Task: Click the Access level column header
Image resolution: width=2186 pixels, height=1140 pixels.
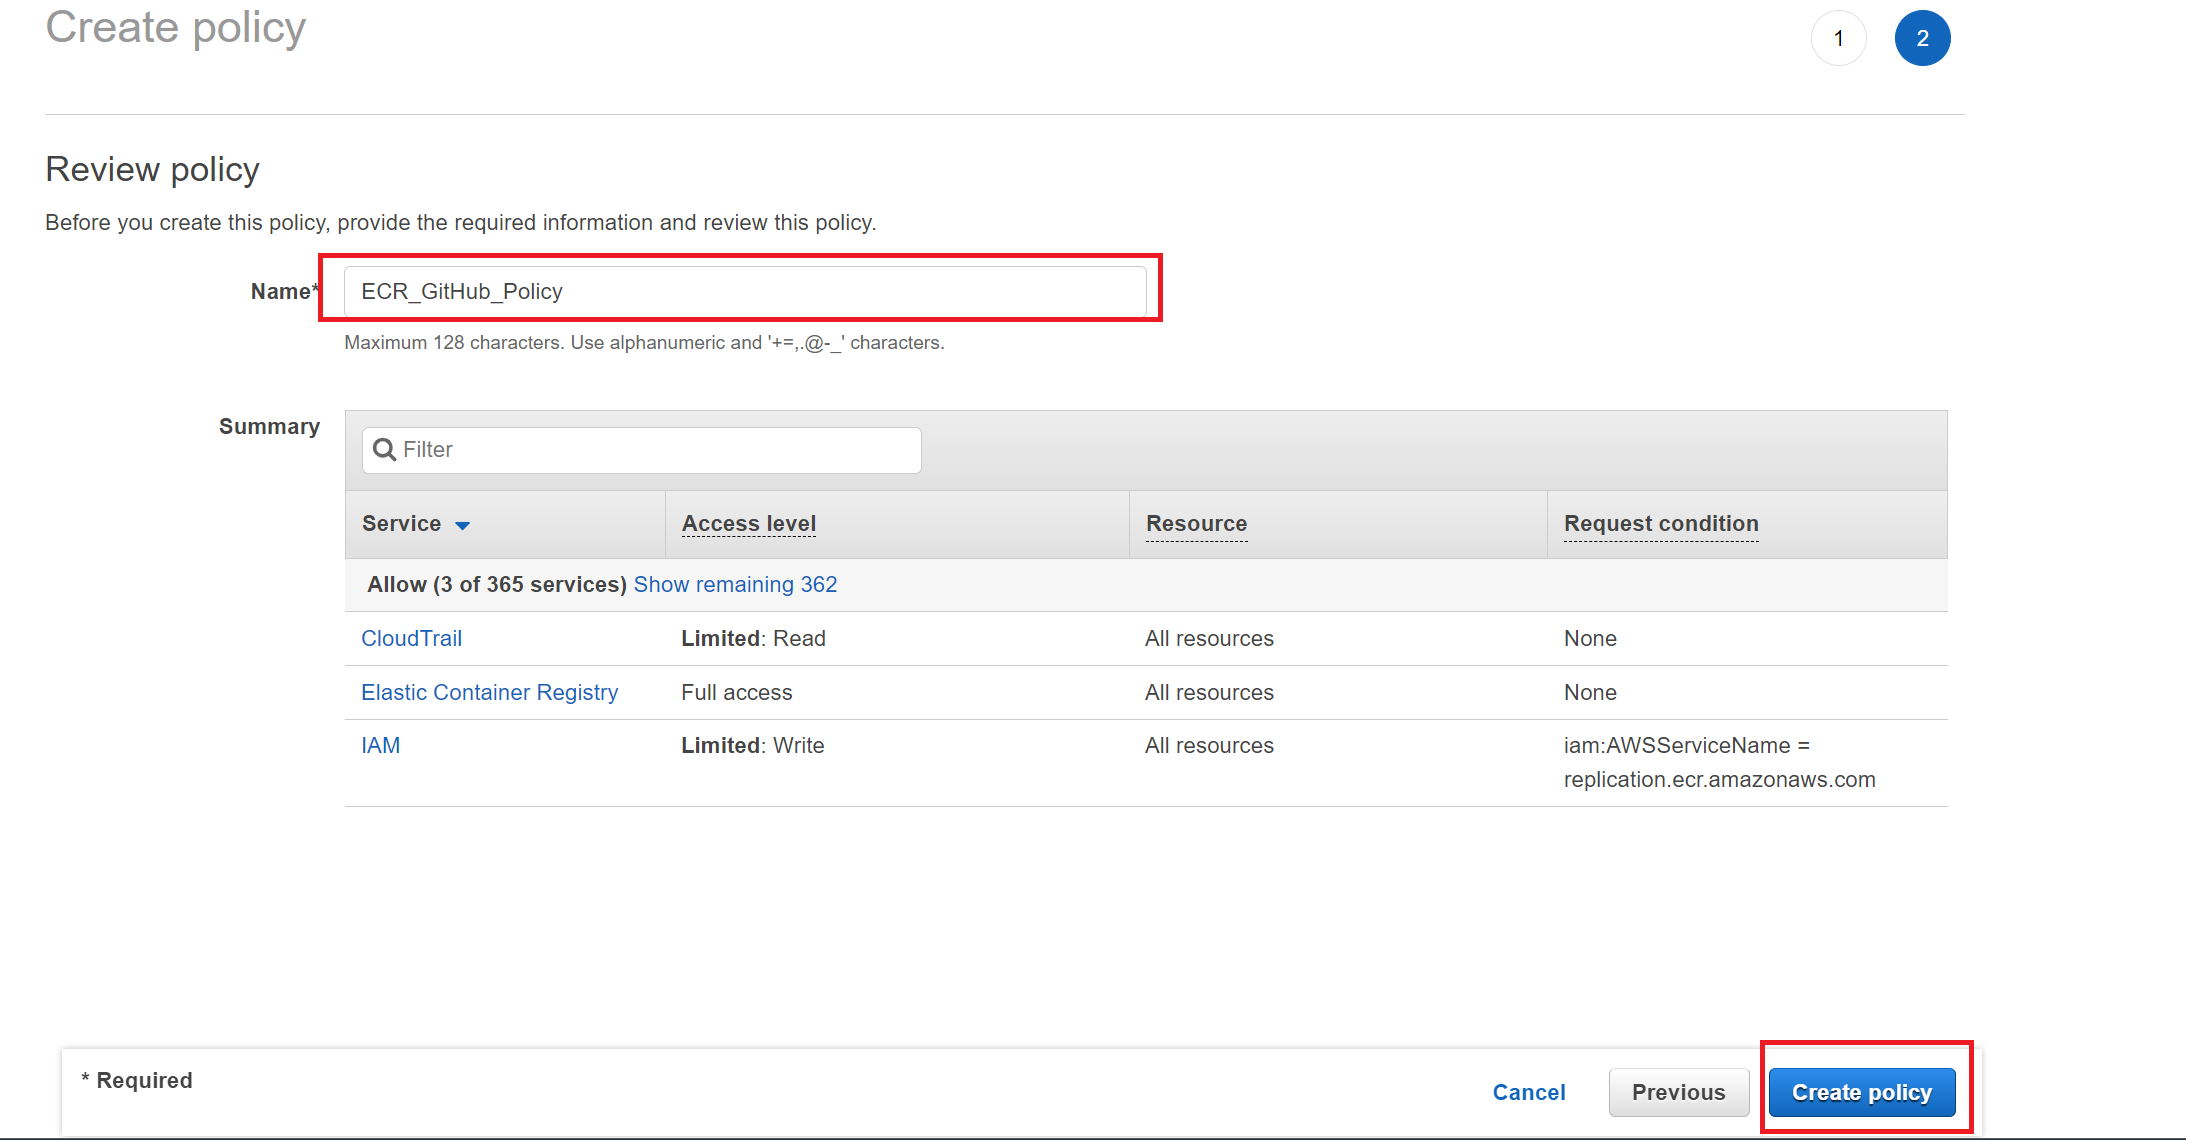Action: (x=748, y=524)
